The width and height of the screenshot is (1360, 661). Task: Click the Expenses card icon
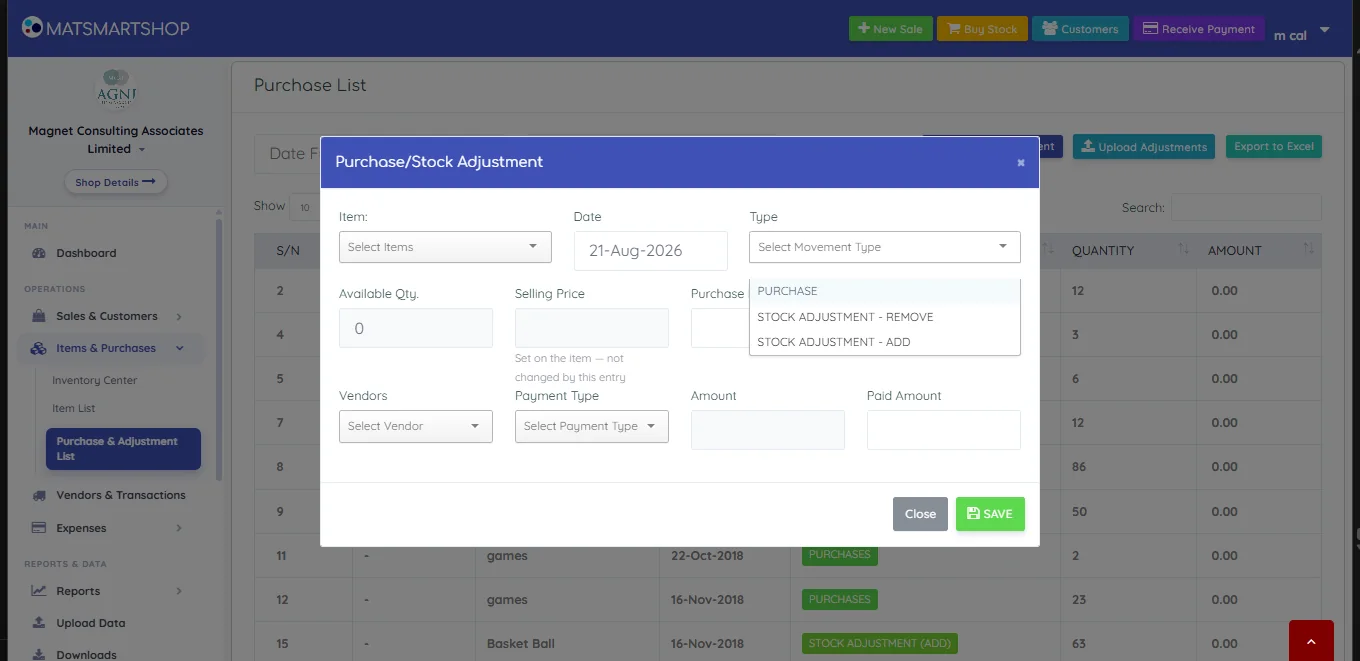39,528
